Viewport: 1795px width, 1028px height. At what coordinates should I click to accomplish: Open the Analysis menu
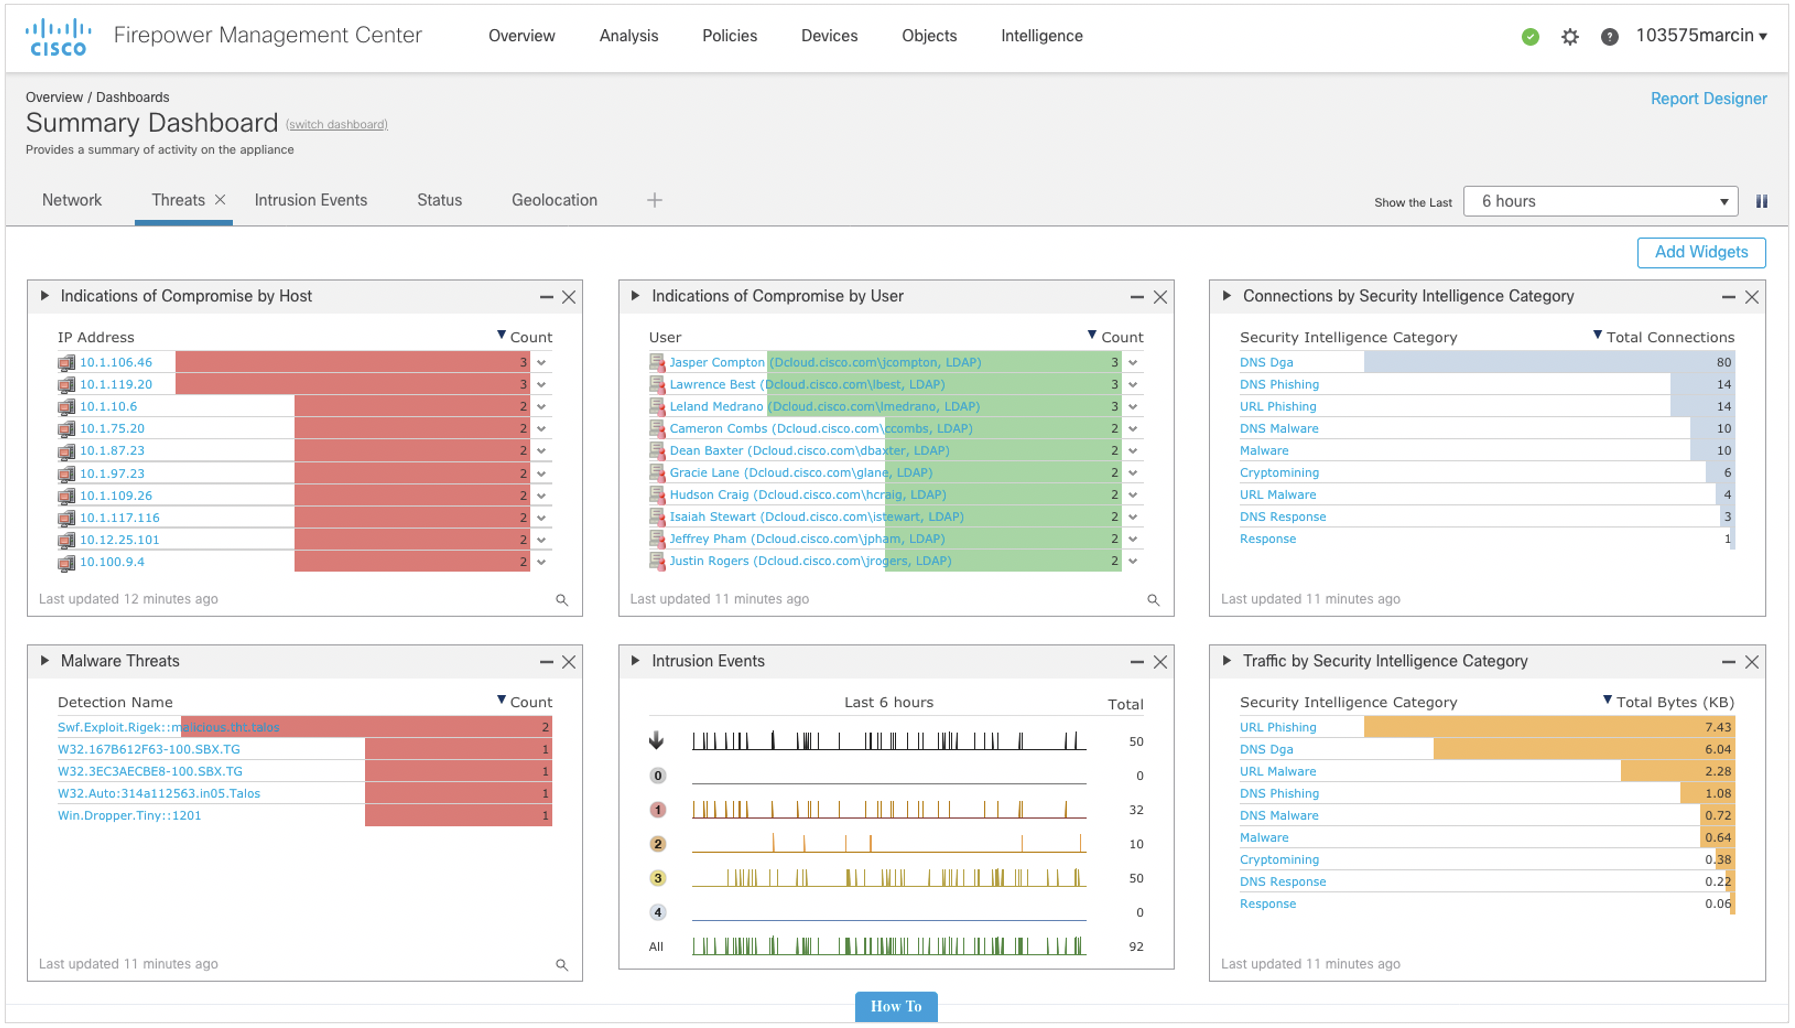(x=629, y=36)
